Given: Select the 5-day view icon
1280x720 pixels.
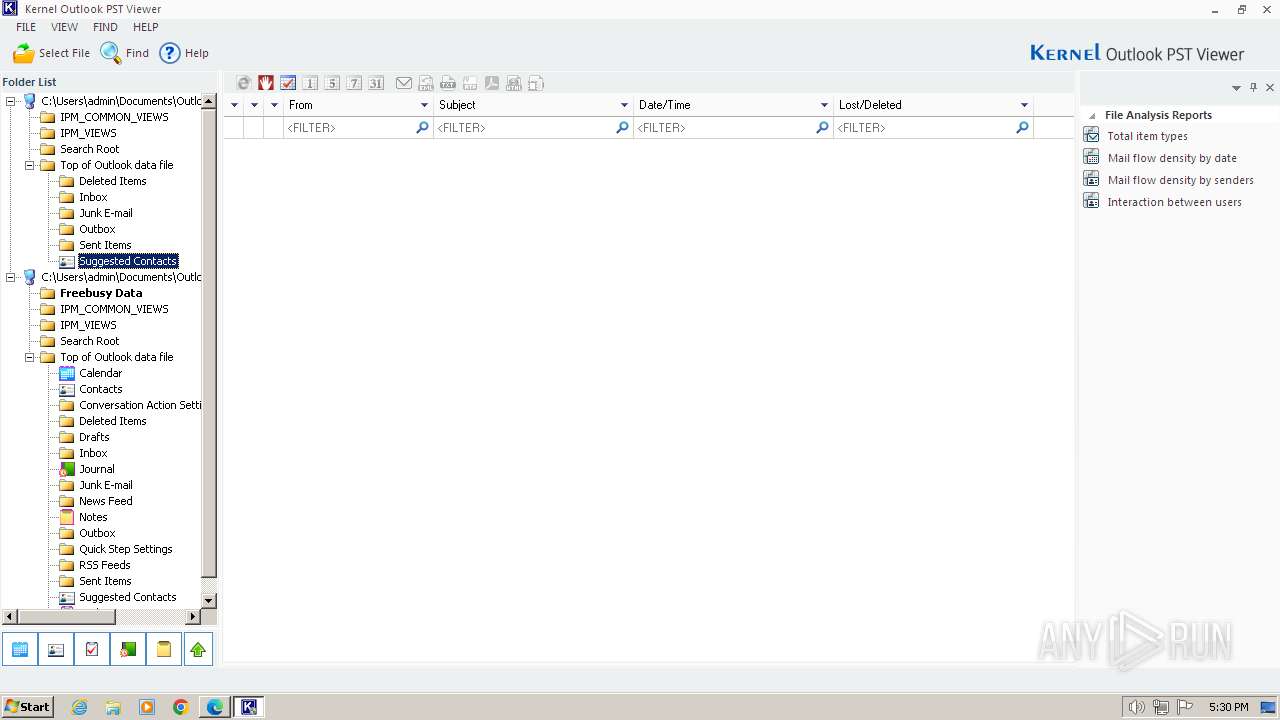Looking at the screenshot, I should click(332, 83).
